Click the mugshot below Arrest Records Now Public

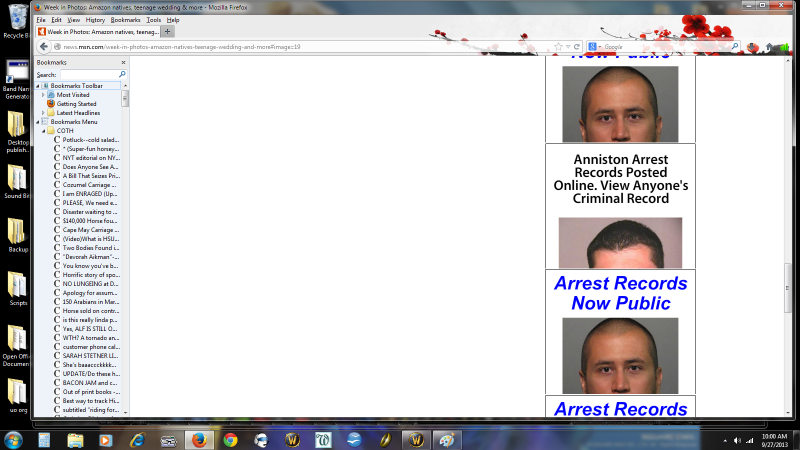[x=620, y=356]
